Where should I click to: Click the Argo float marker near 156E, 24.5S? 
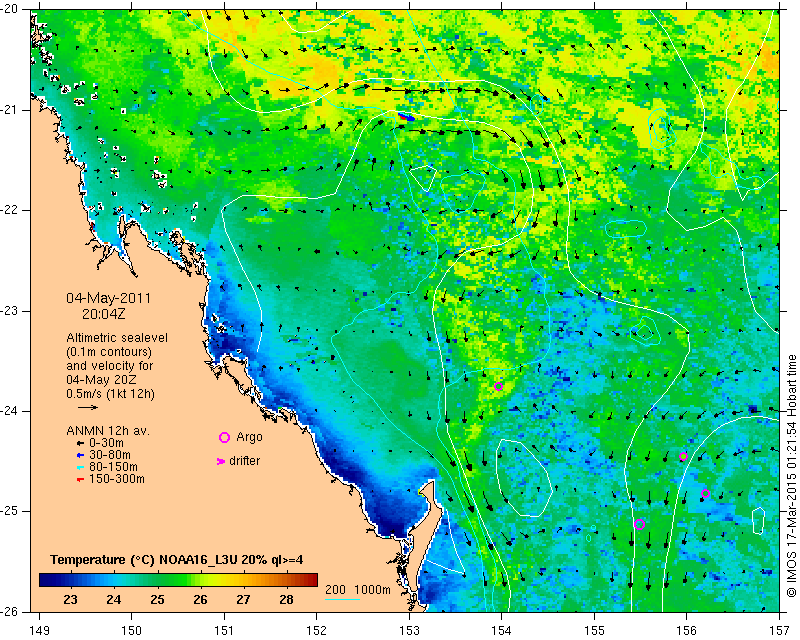pyautogui.click(x=684, y=457)
